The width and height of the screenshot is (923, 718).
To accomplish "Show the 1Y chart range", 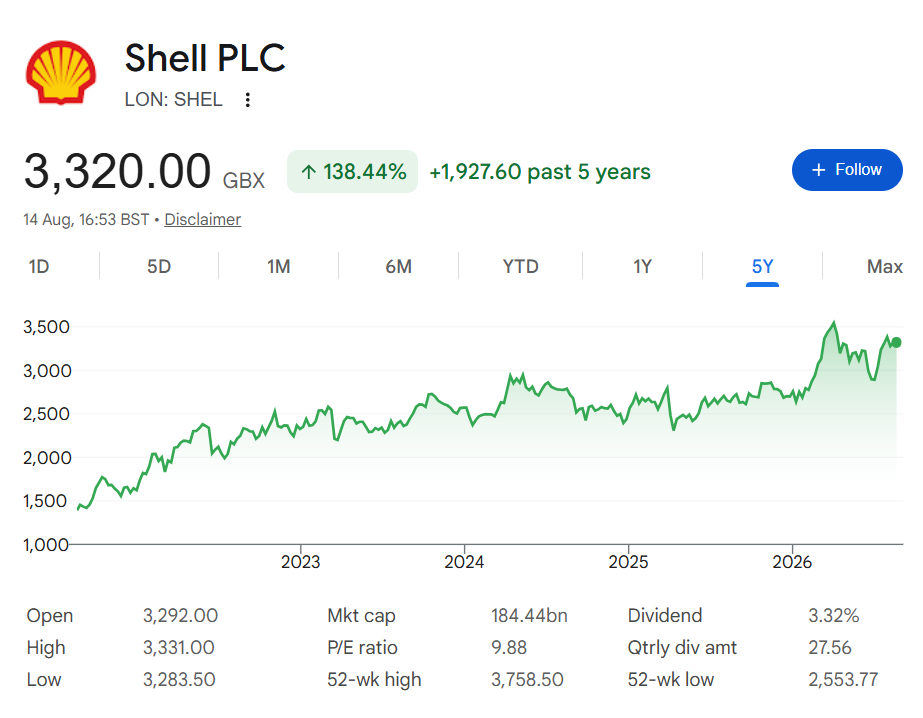I will [x=642, y=267].
